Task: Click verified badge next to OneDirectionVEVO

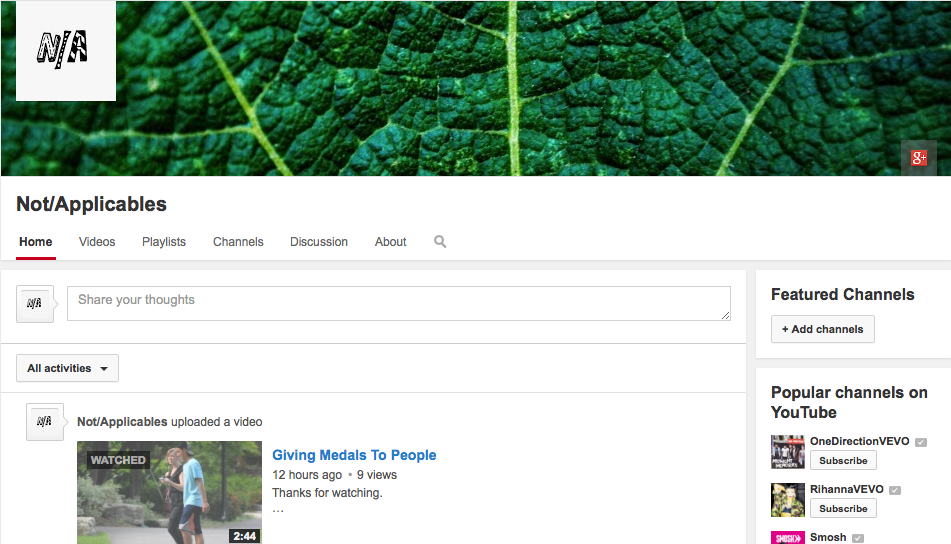Action: click(921, 442)
